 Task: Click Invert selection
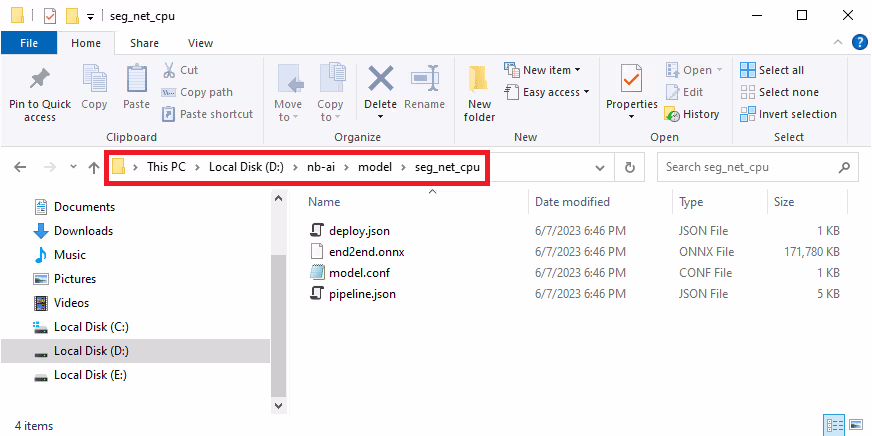pos(788,114)
